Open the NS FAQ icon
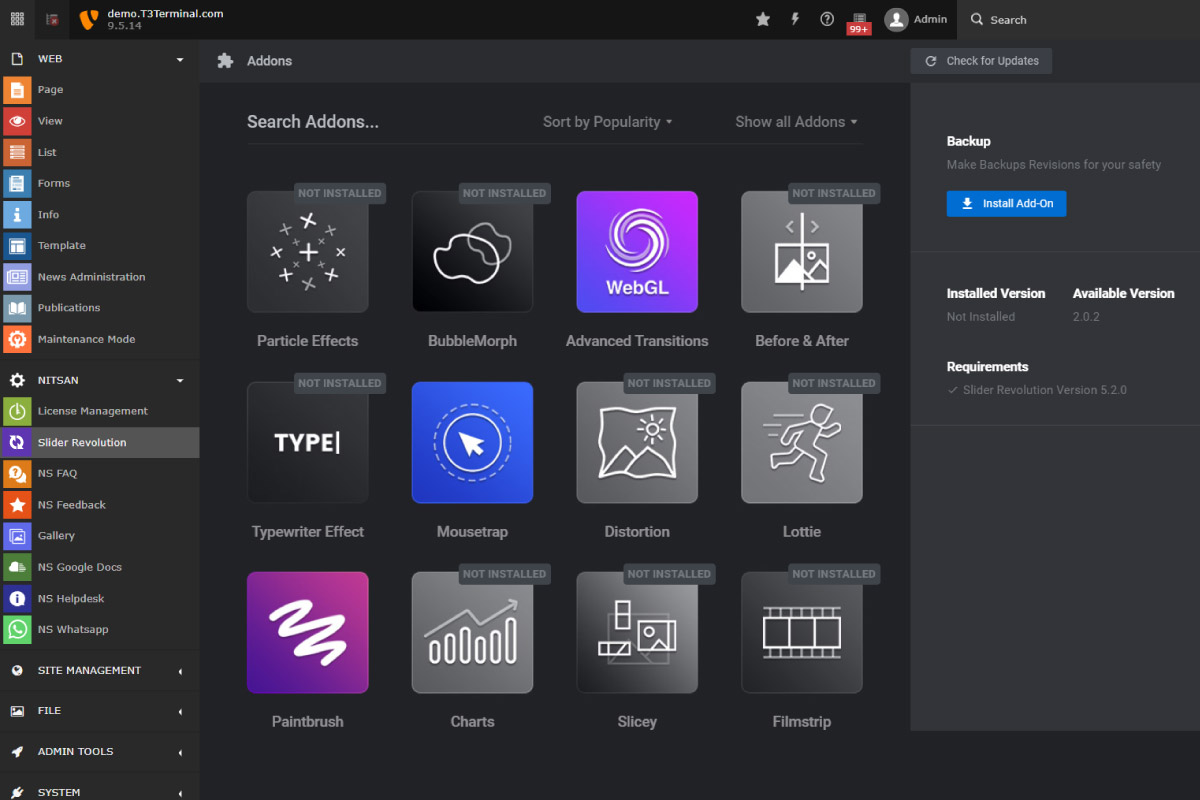 [x=17, y=473]
